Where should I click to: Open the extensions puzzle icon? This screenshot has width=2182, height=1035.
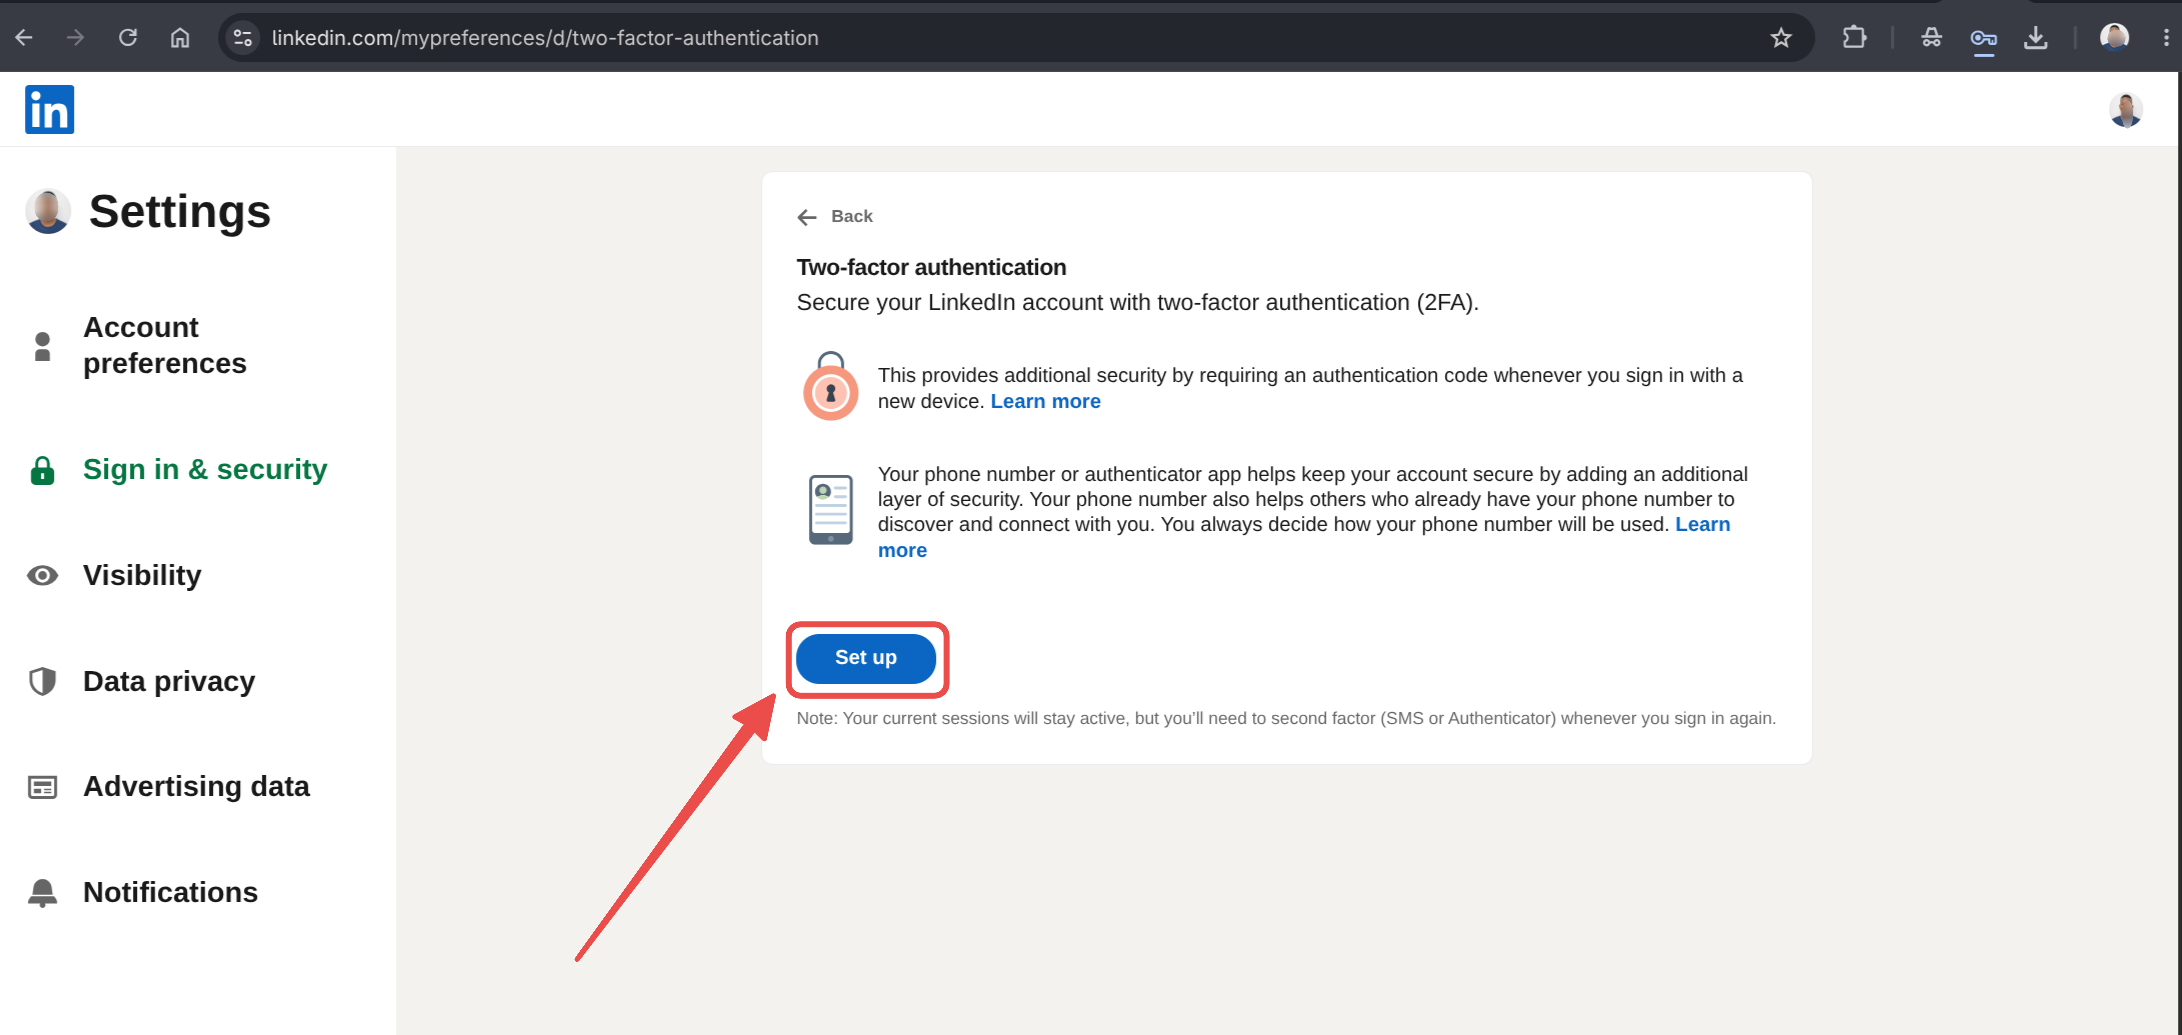(1854, 38)
